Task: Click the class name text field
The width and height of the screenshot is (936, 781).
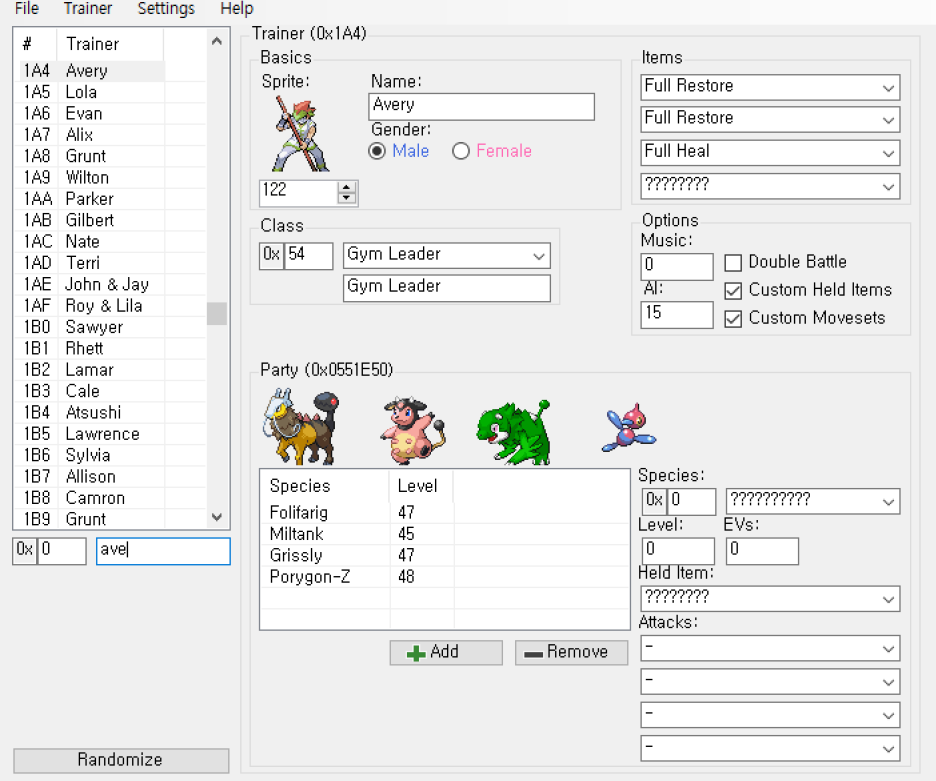Action: [x=447, y=288]
